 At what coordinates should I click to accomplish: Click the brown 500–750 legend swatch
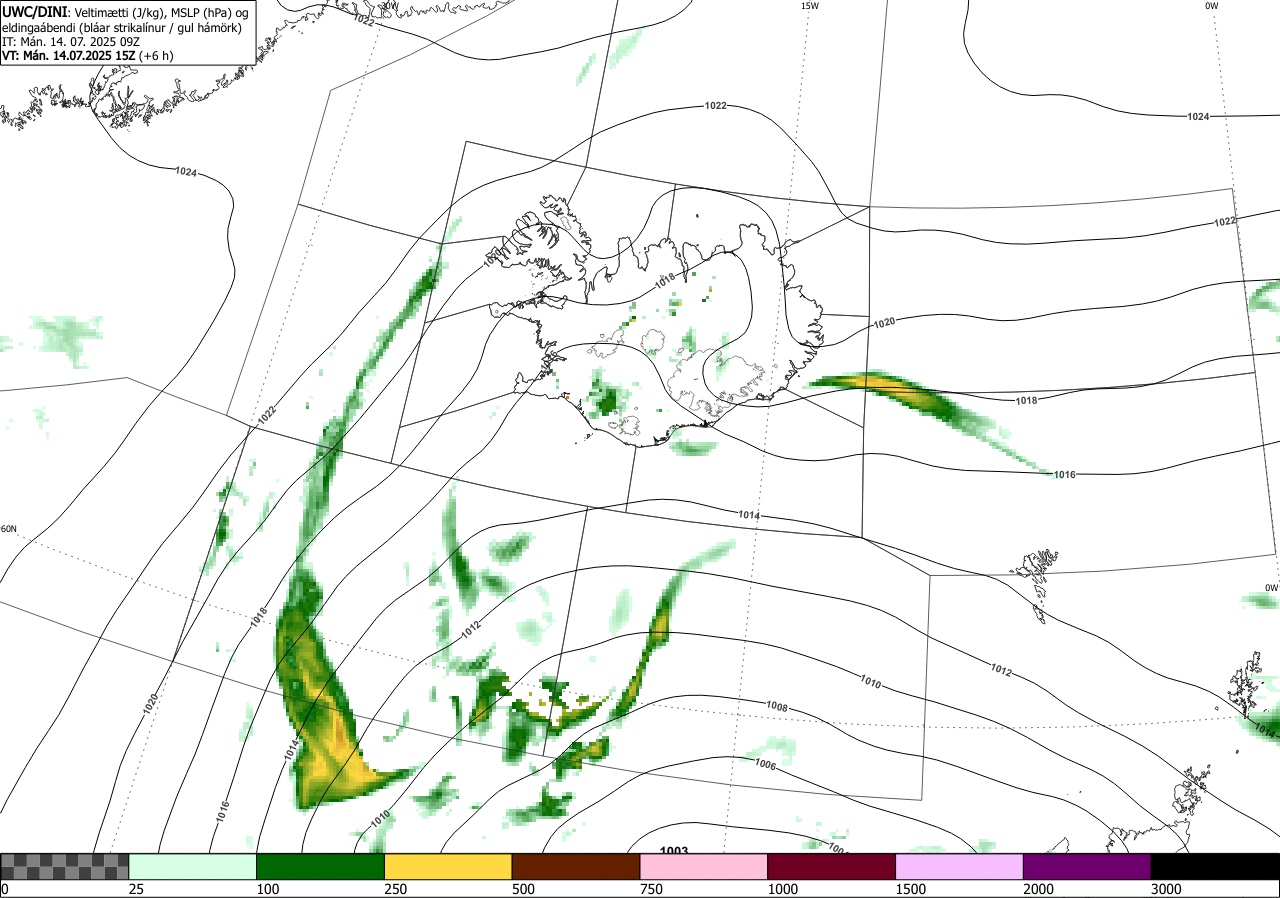click(576, 866)
